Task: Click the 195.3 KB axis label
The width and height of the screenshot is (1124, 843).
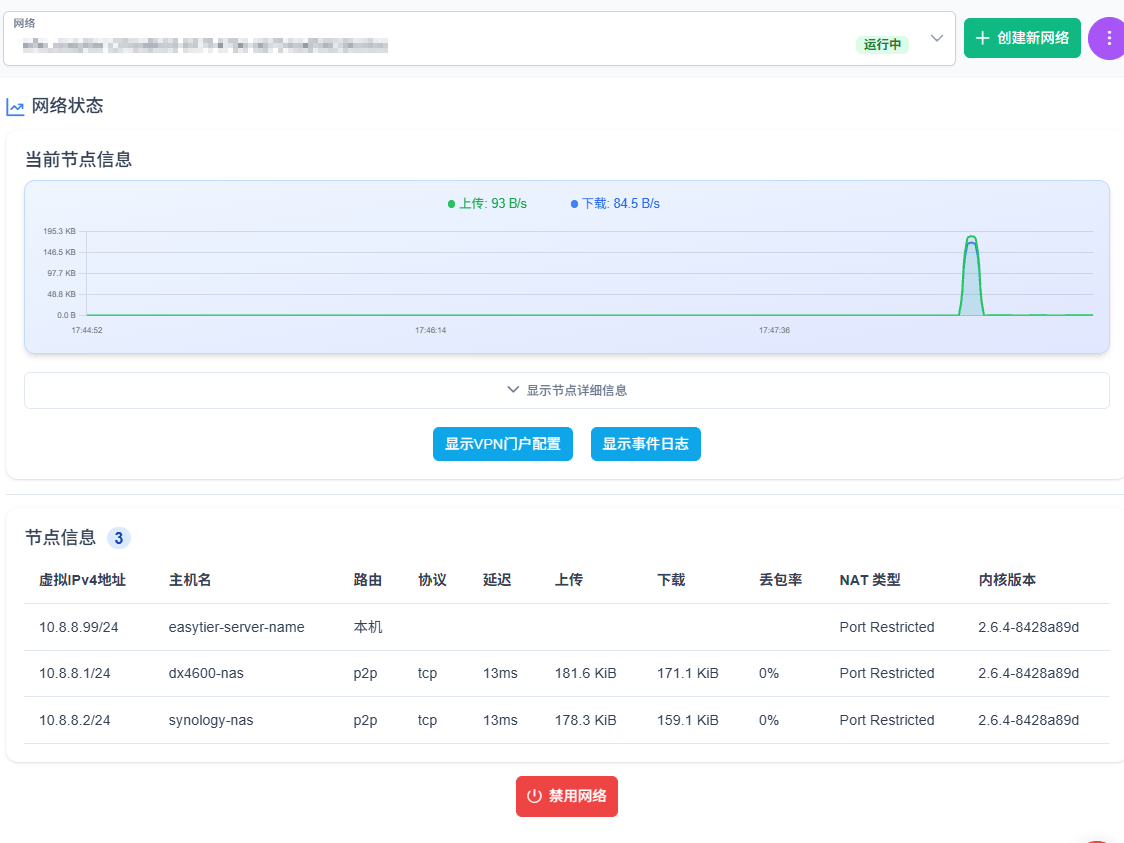Action: tap(59, 232)
